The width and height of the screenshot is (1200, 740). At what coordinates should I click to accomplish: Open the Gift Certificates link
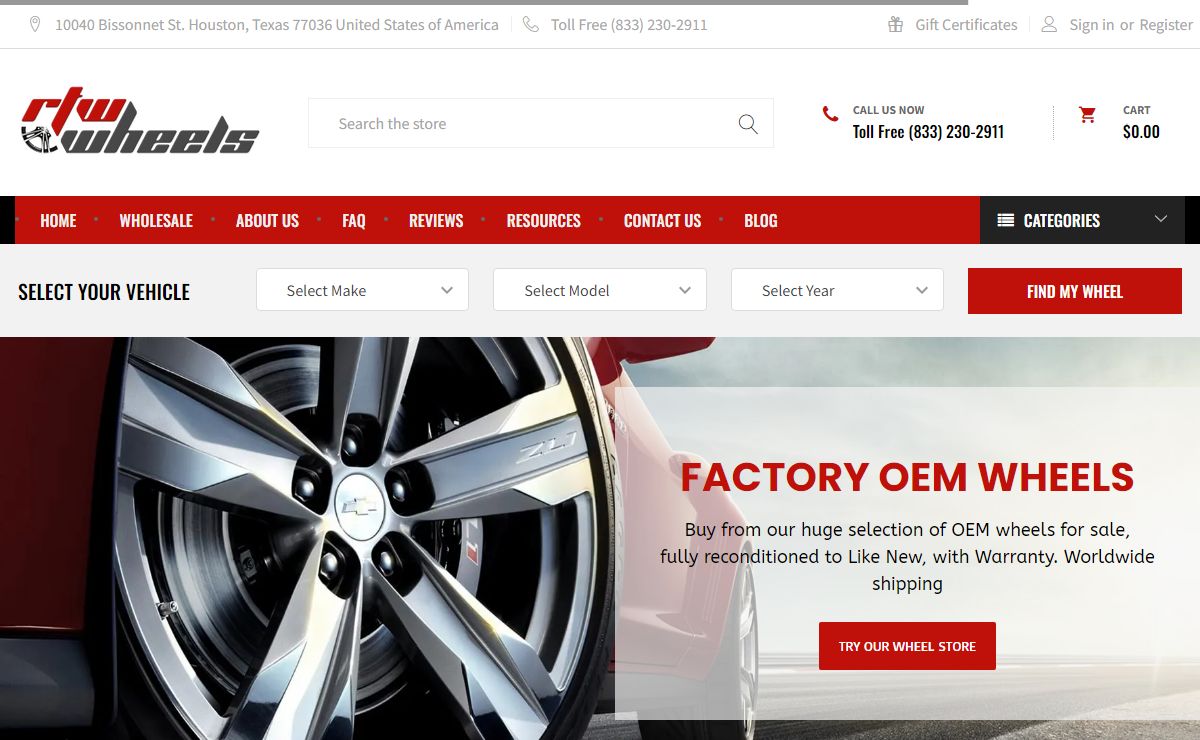coord(966,25)
